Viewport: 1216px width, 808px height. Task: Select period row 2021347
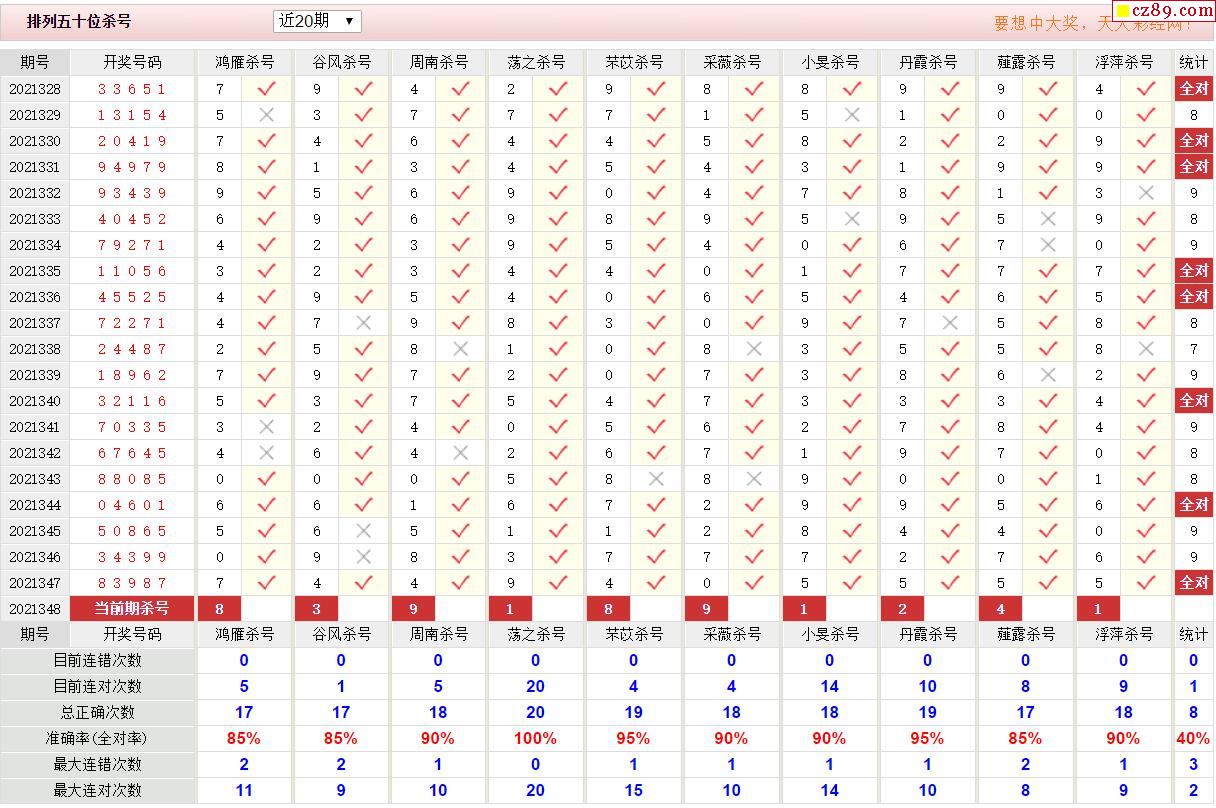click(35, 583)
